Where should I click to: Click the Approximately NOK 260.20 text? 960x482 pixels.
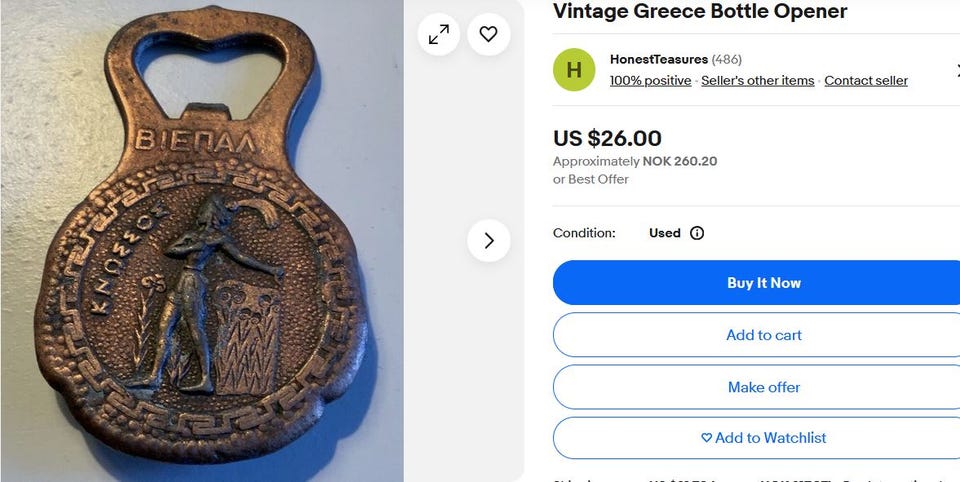[635, 161]
